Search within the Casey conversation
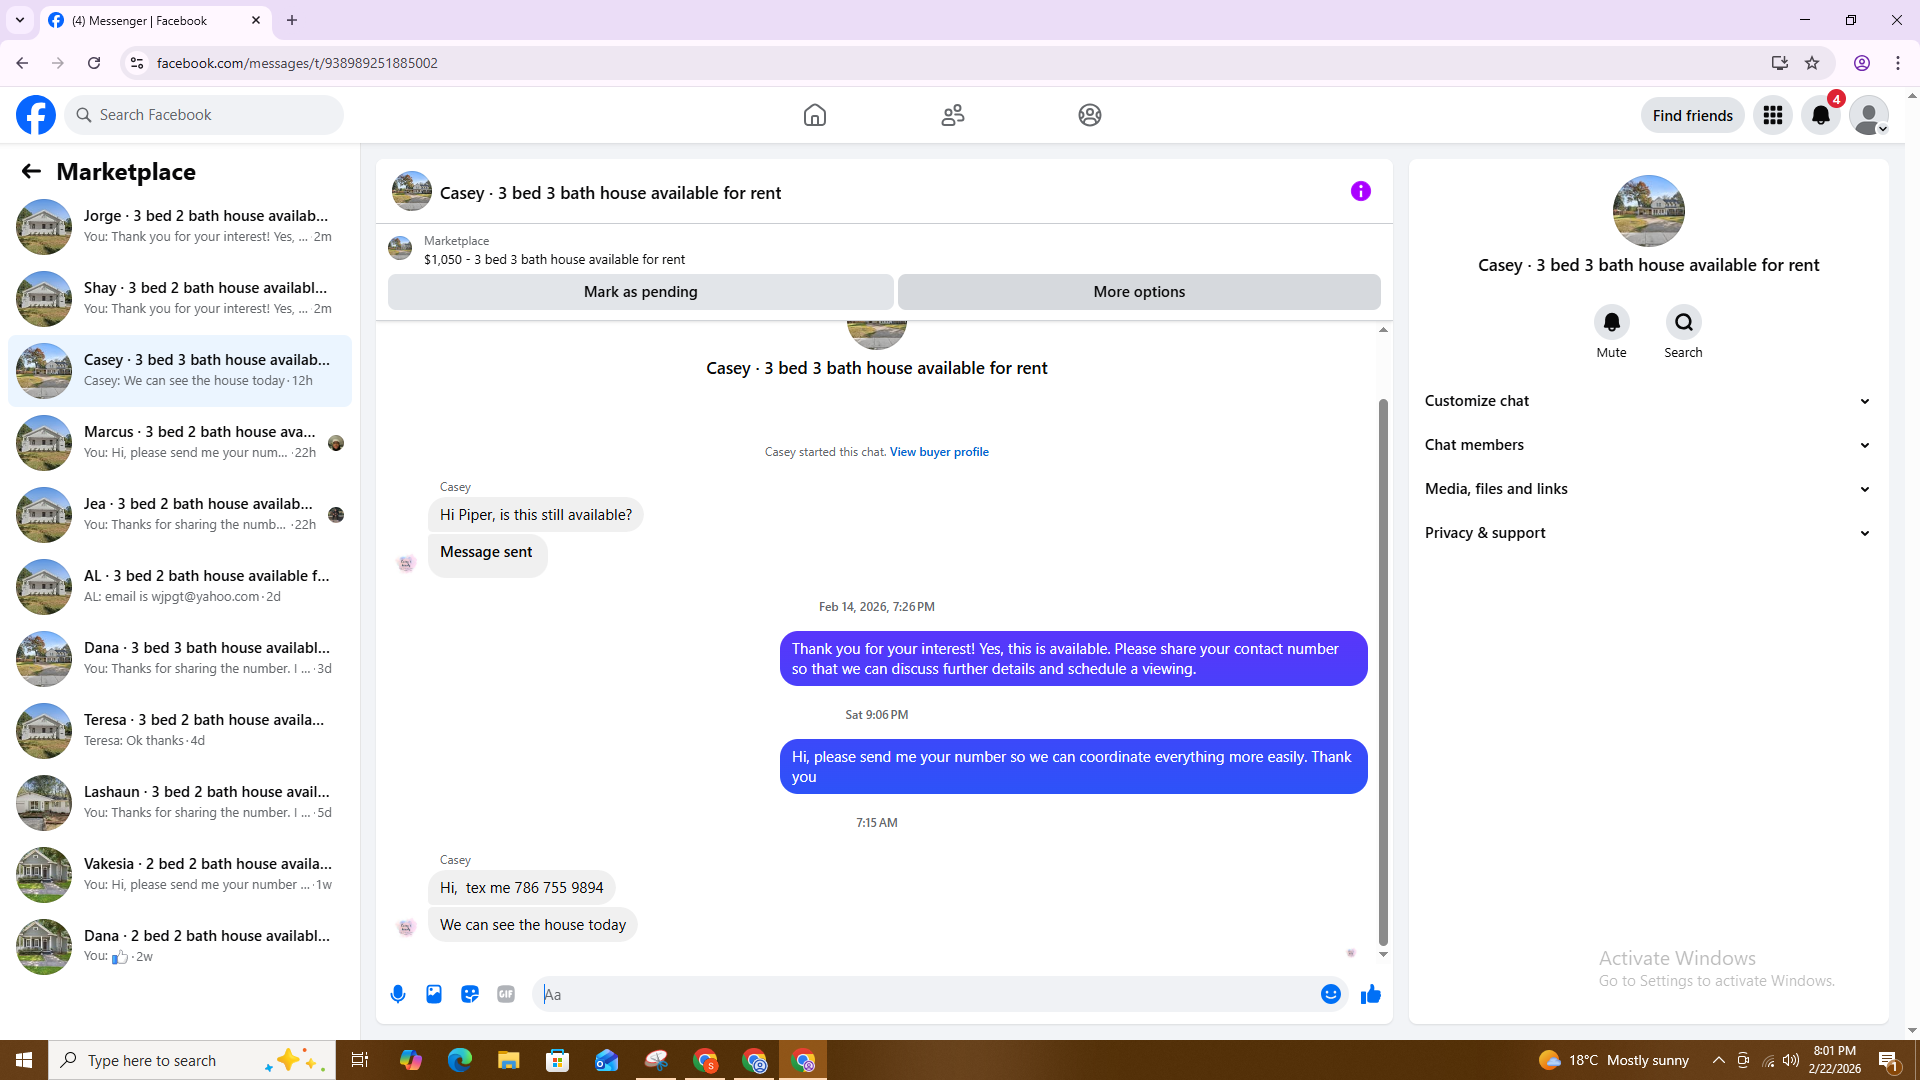 click(1684, 322)
